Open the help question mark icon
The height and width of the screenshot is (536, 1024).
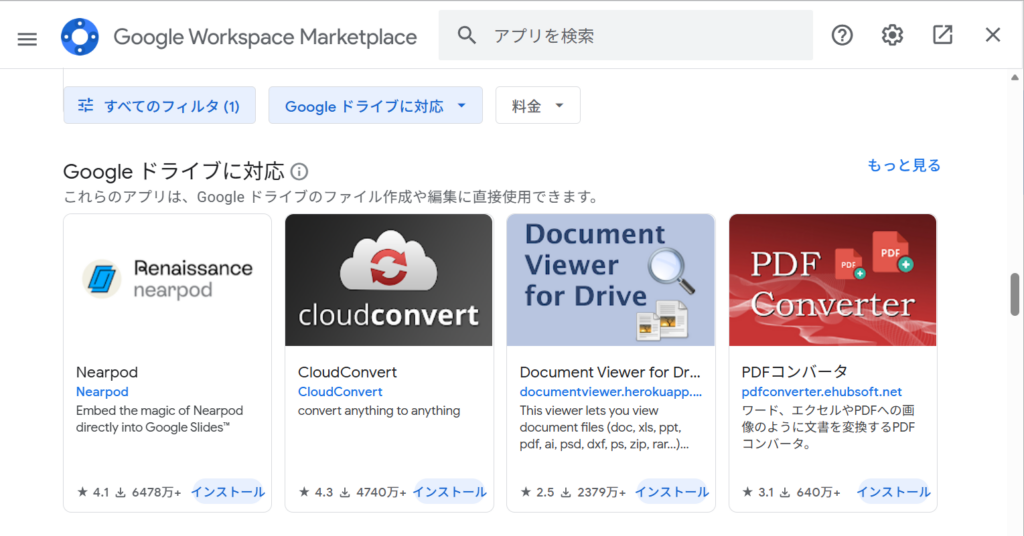point(842,36)
